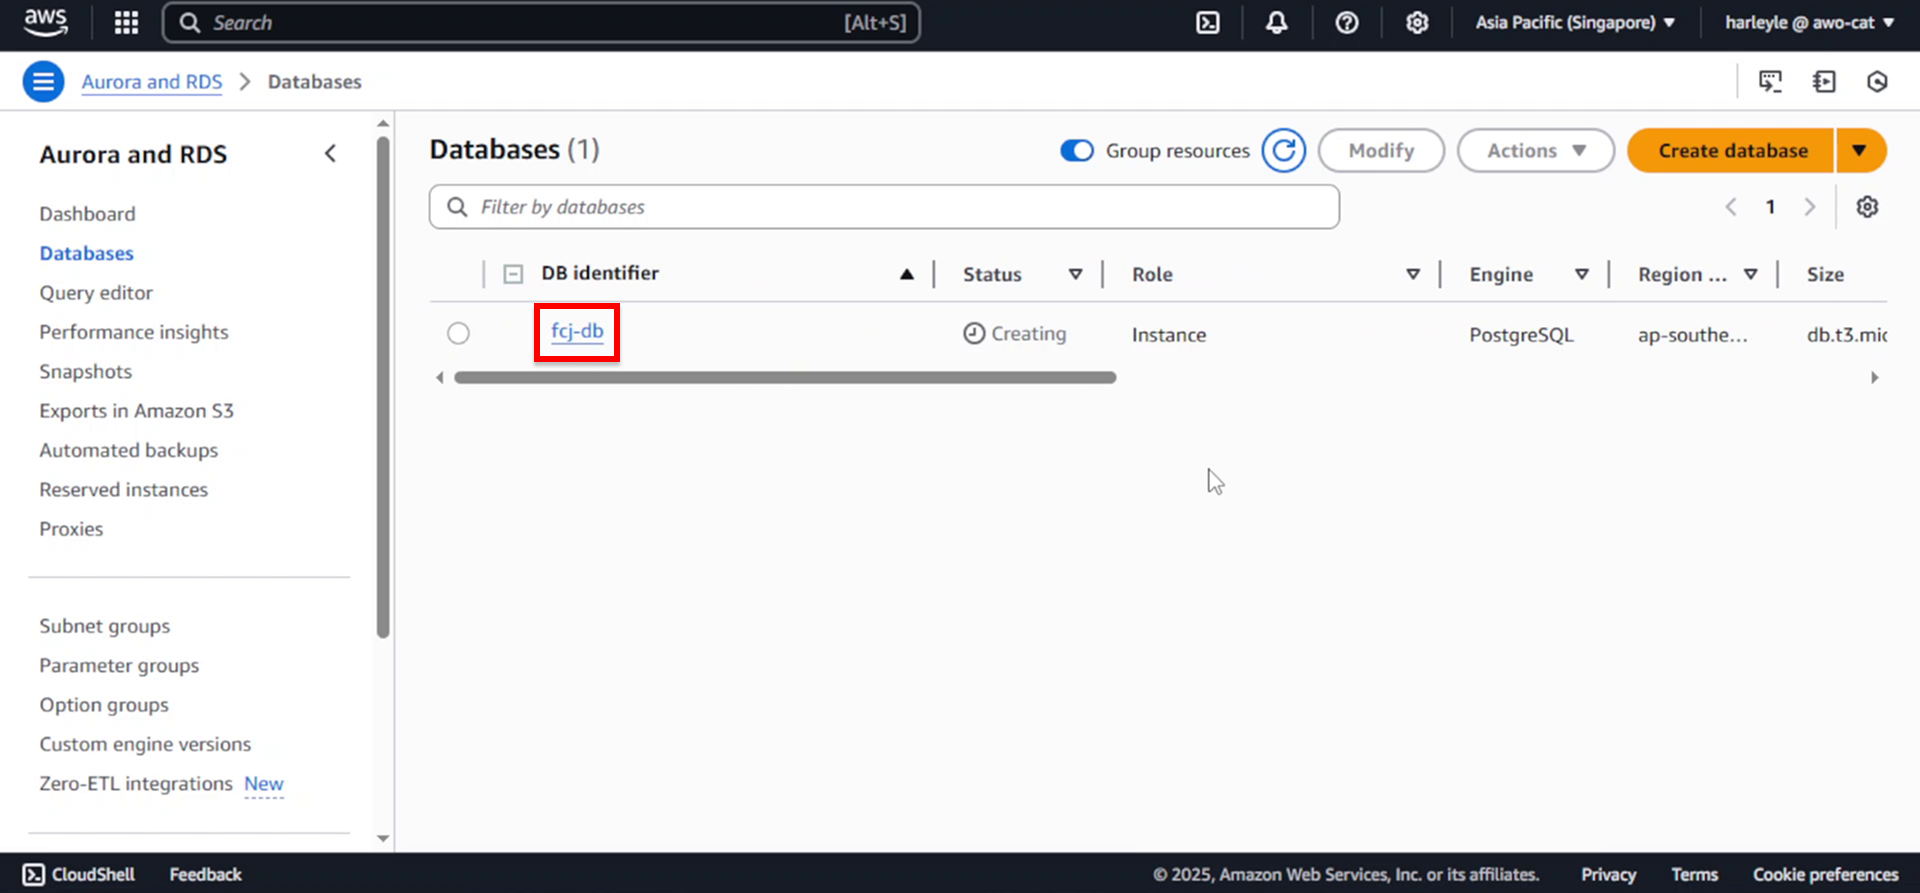Open Automated backups in the sidebar
This screenshot has height=893, width=1920.
pyautogui.click(x=128, y=450)
